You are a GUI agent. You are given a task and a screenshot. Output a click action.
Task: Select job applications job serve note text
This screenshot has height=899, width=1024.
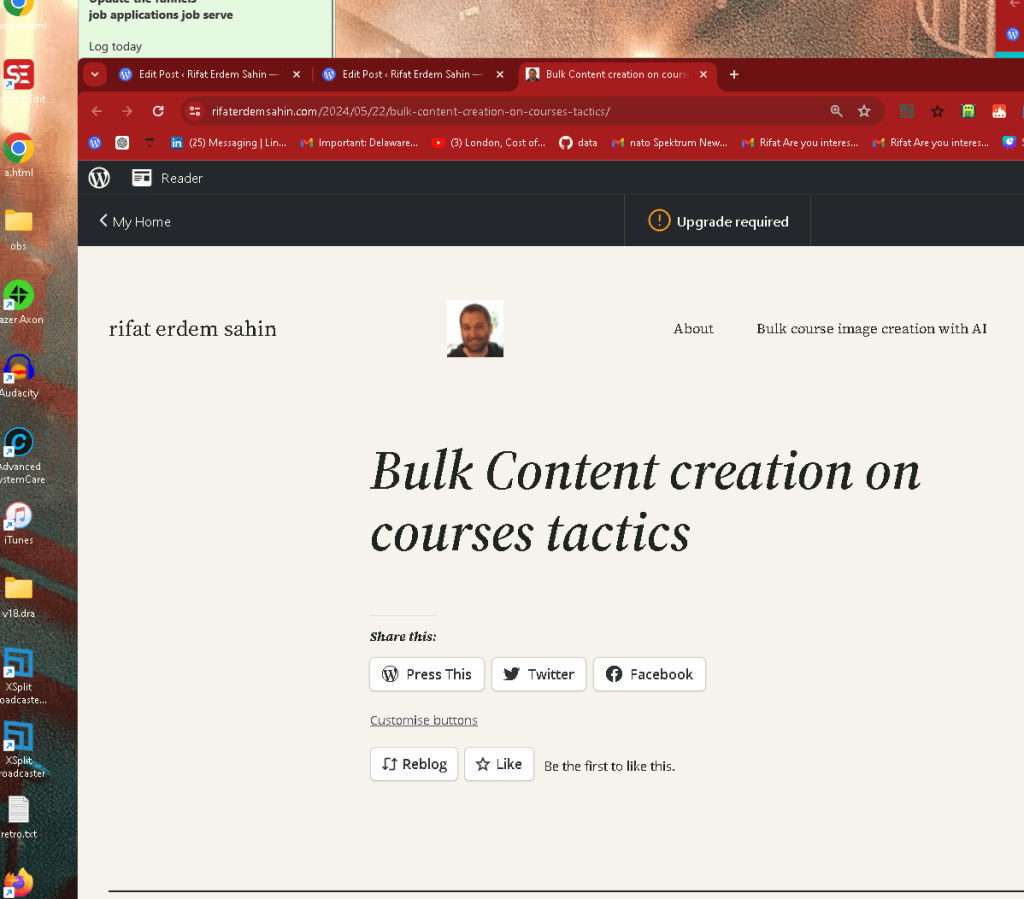pyautogui.click(x=161, y=14)
